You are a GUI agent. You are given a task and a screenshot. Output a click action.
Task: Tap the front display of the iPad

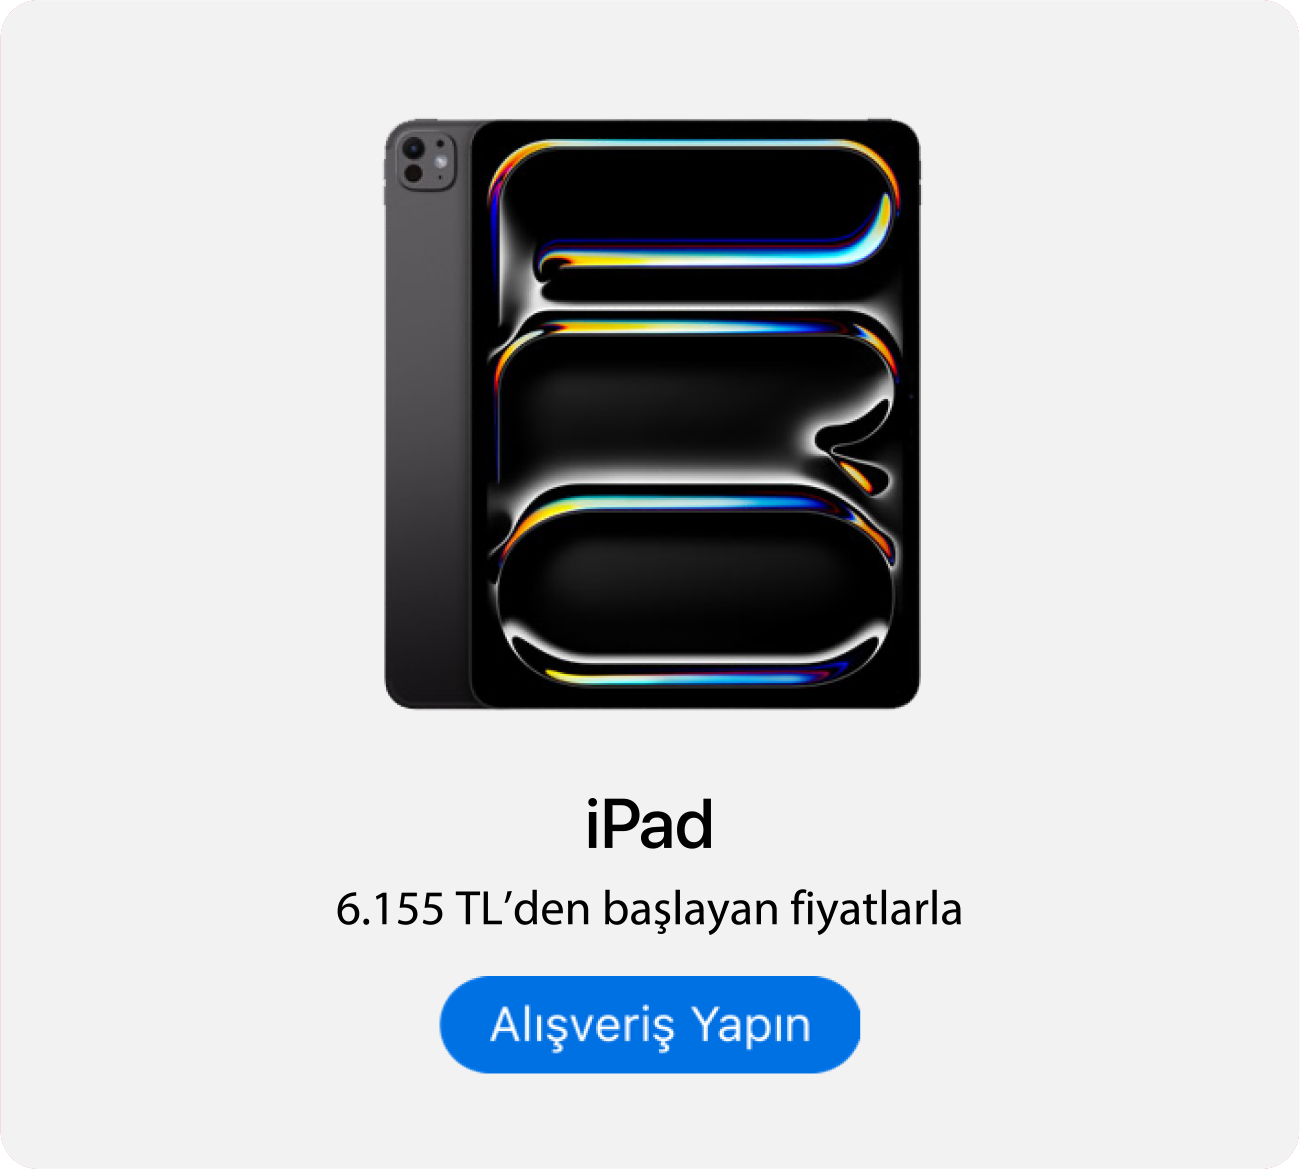[695, 414]
